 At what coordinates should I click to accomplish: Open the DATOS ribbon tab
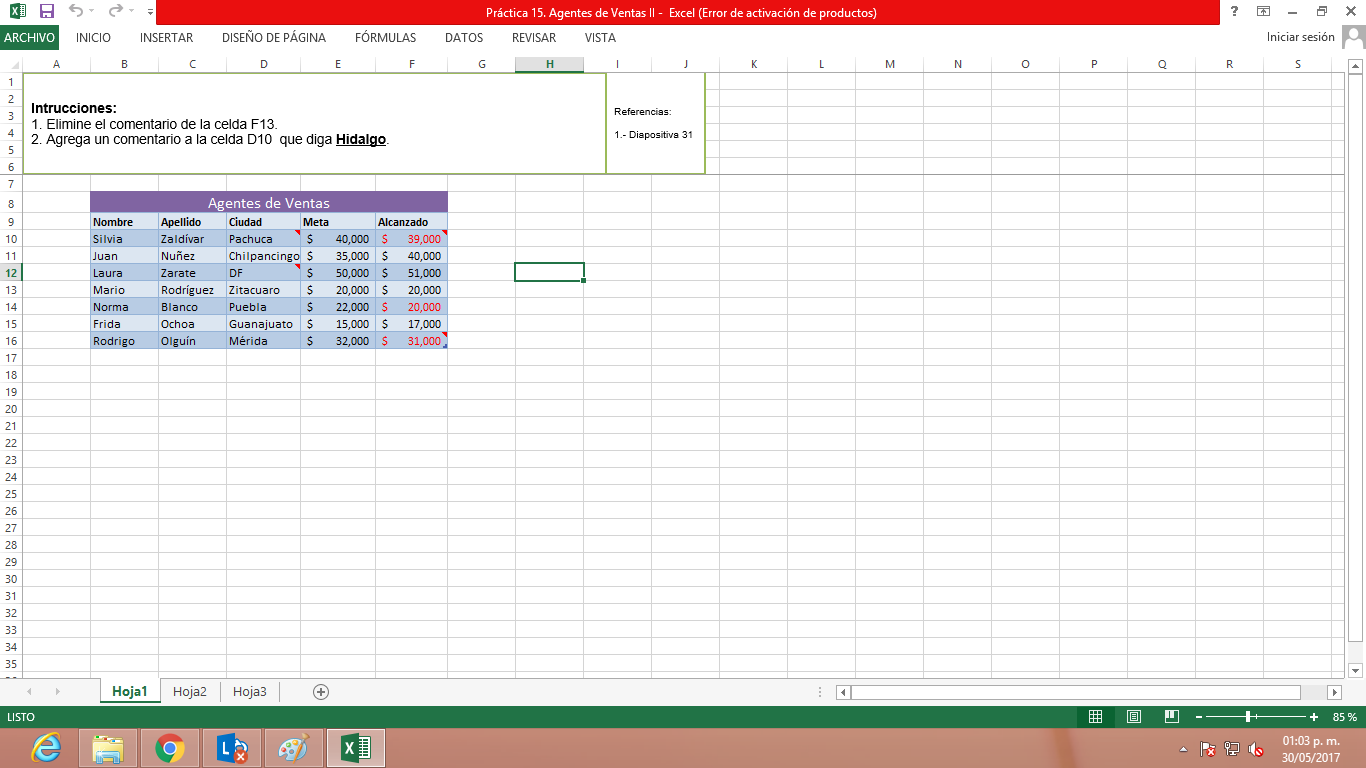(464, 38)
